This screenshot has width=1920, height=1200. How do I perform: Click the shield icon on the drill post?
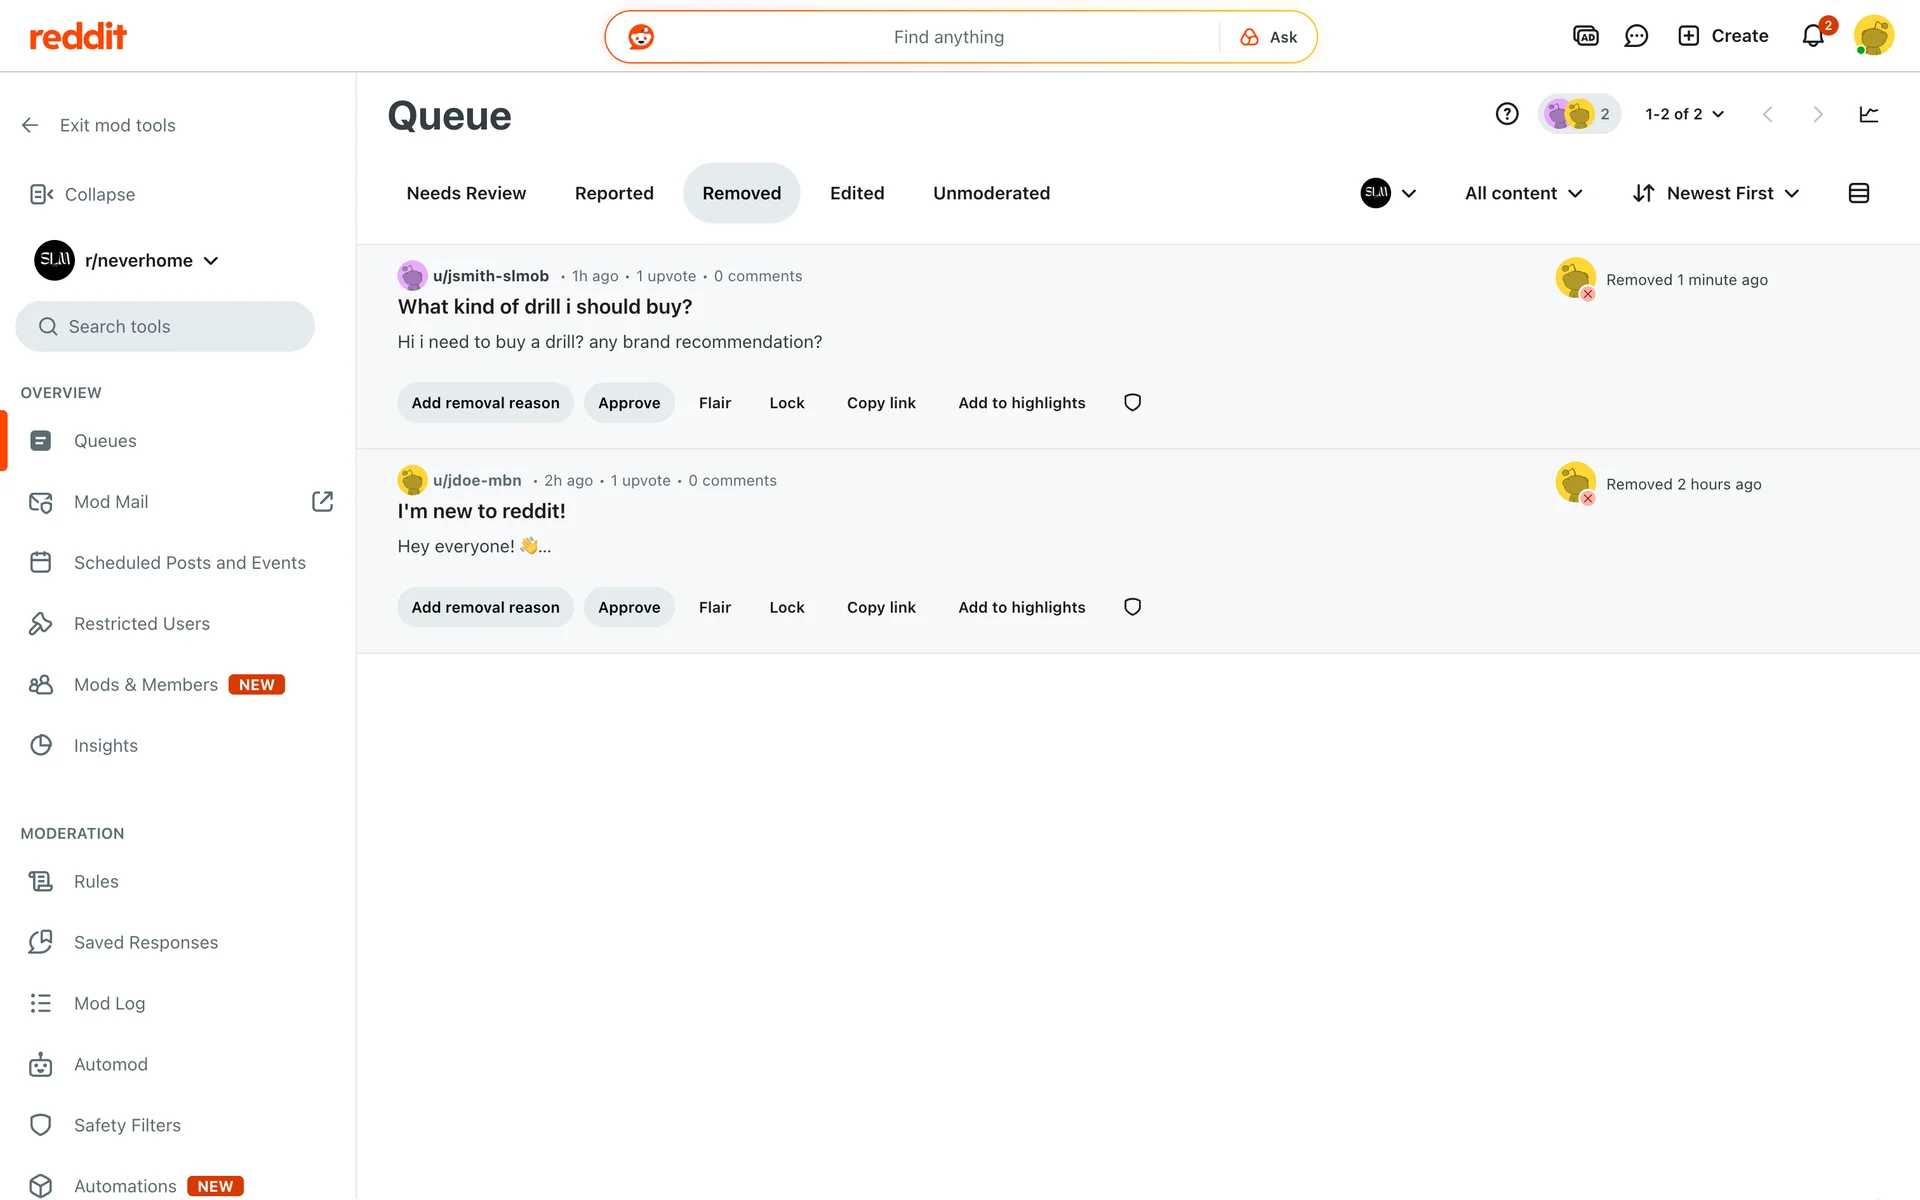coord(1132,403)
